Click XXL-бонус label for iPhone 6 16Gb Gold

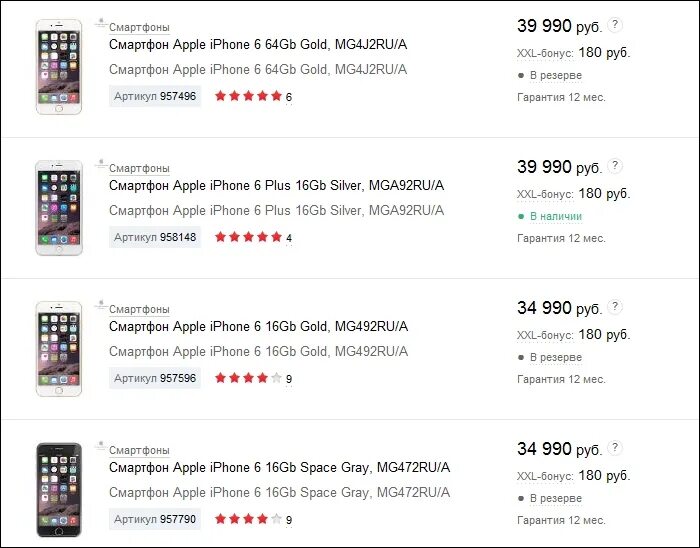pyautogui.click(x=545, y=335)
